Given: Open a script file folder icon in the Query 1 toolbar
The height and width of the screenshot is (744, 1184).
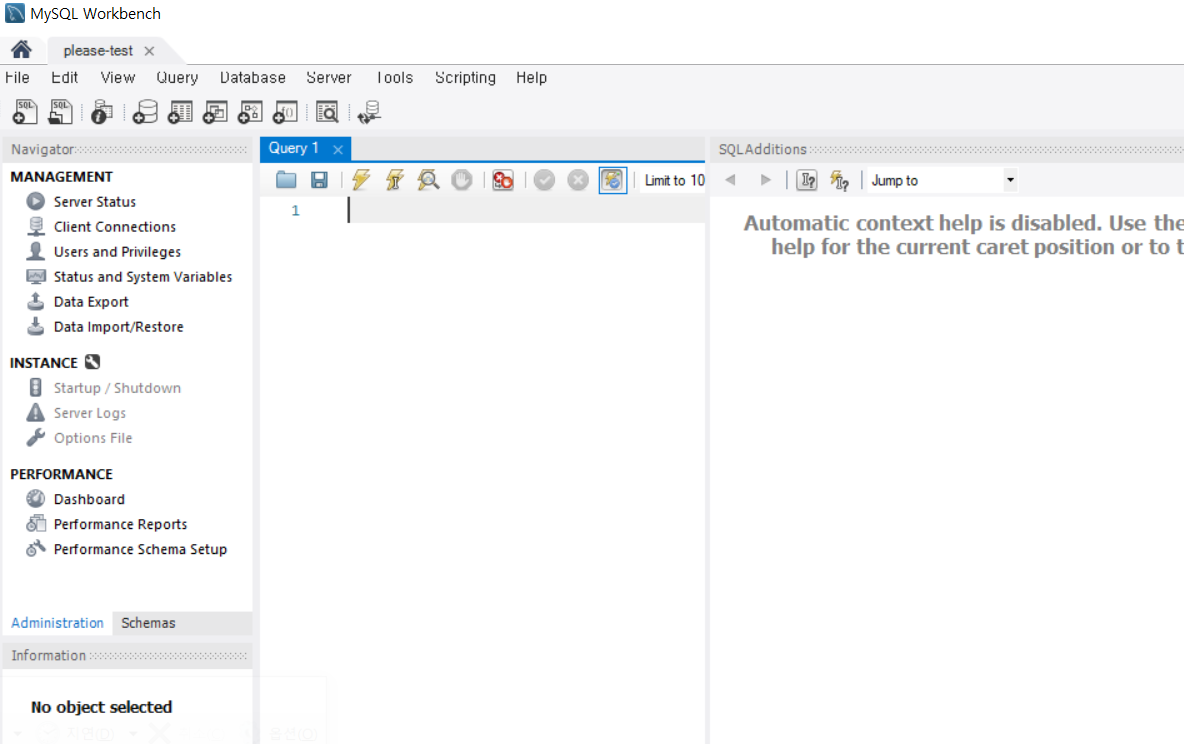Looking at the screenshot, I should [x=286, y=180].
